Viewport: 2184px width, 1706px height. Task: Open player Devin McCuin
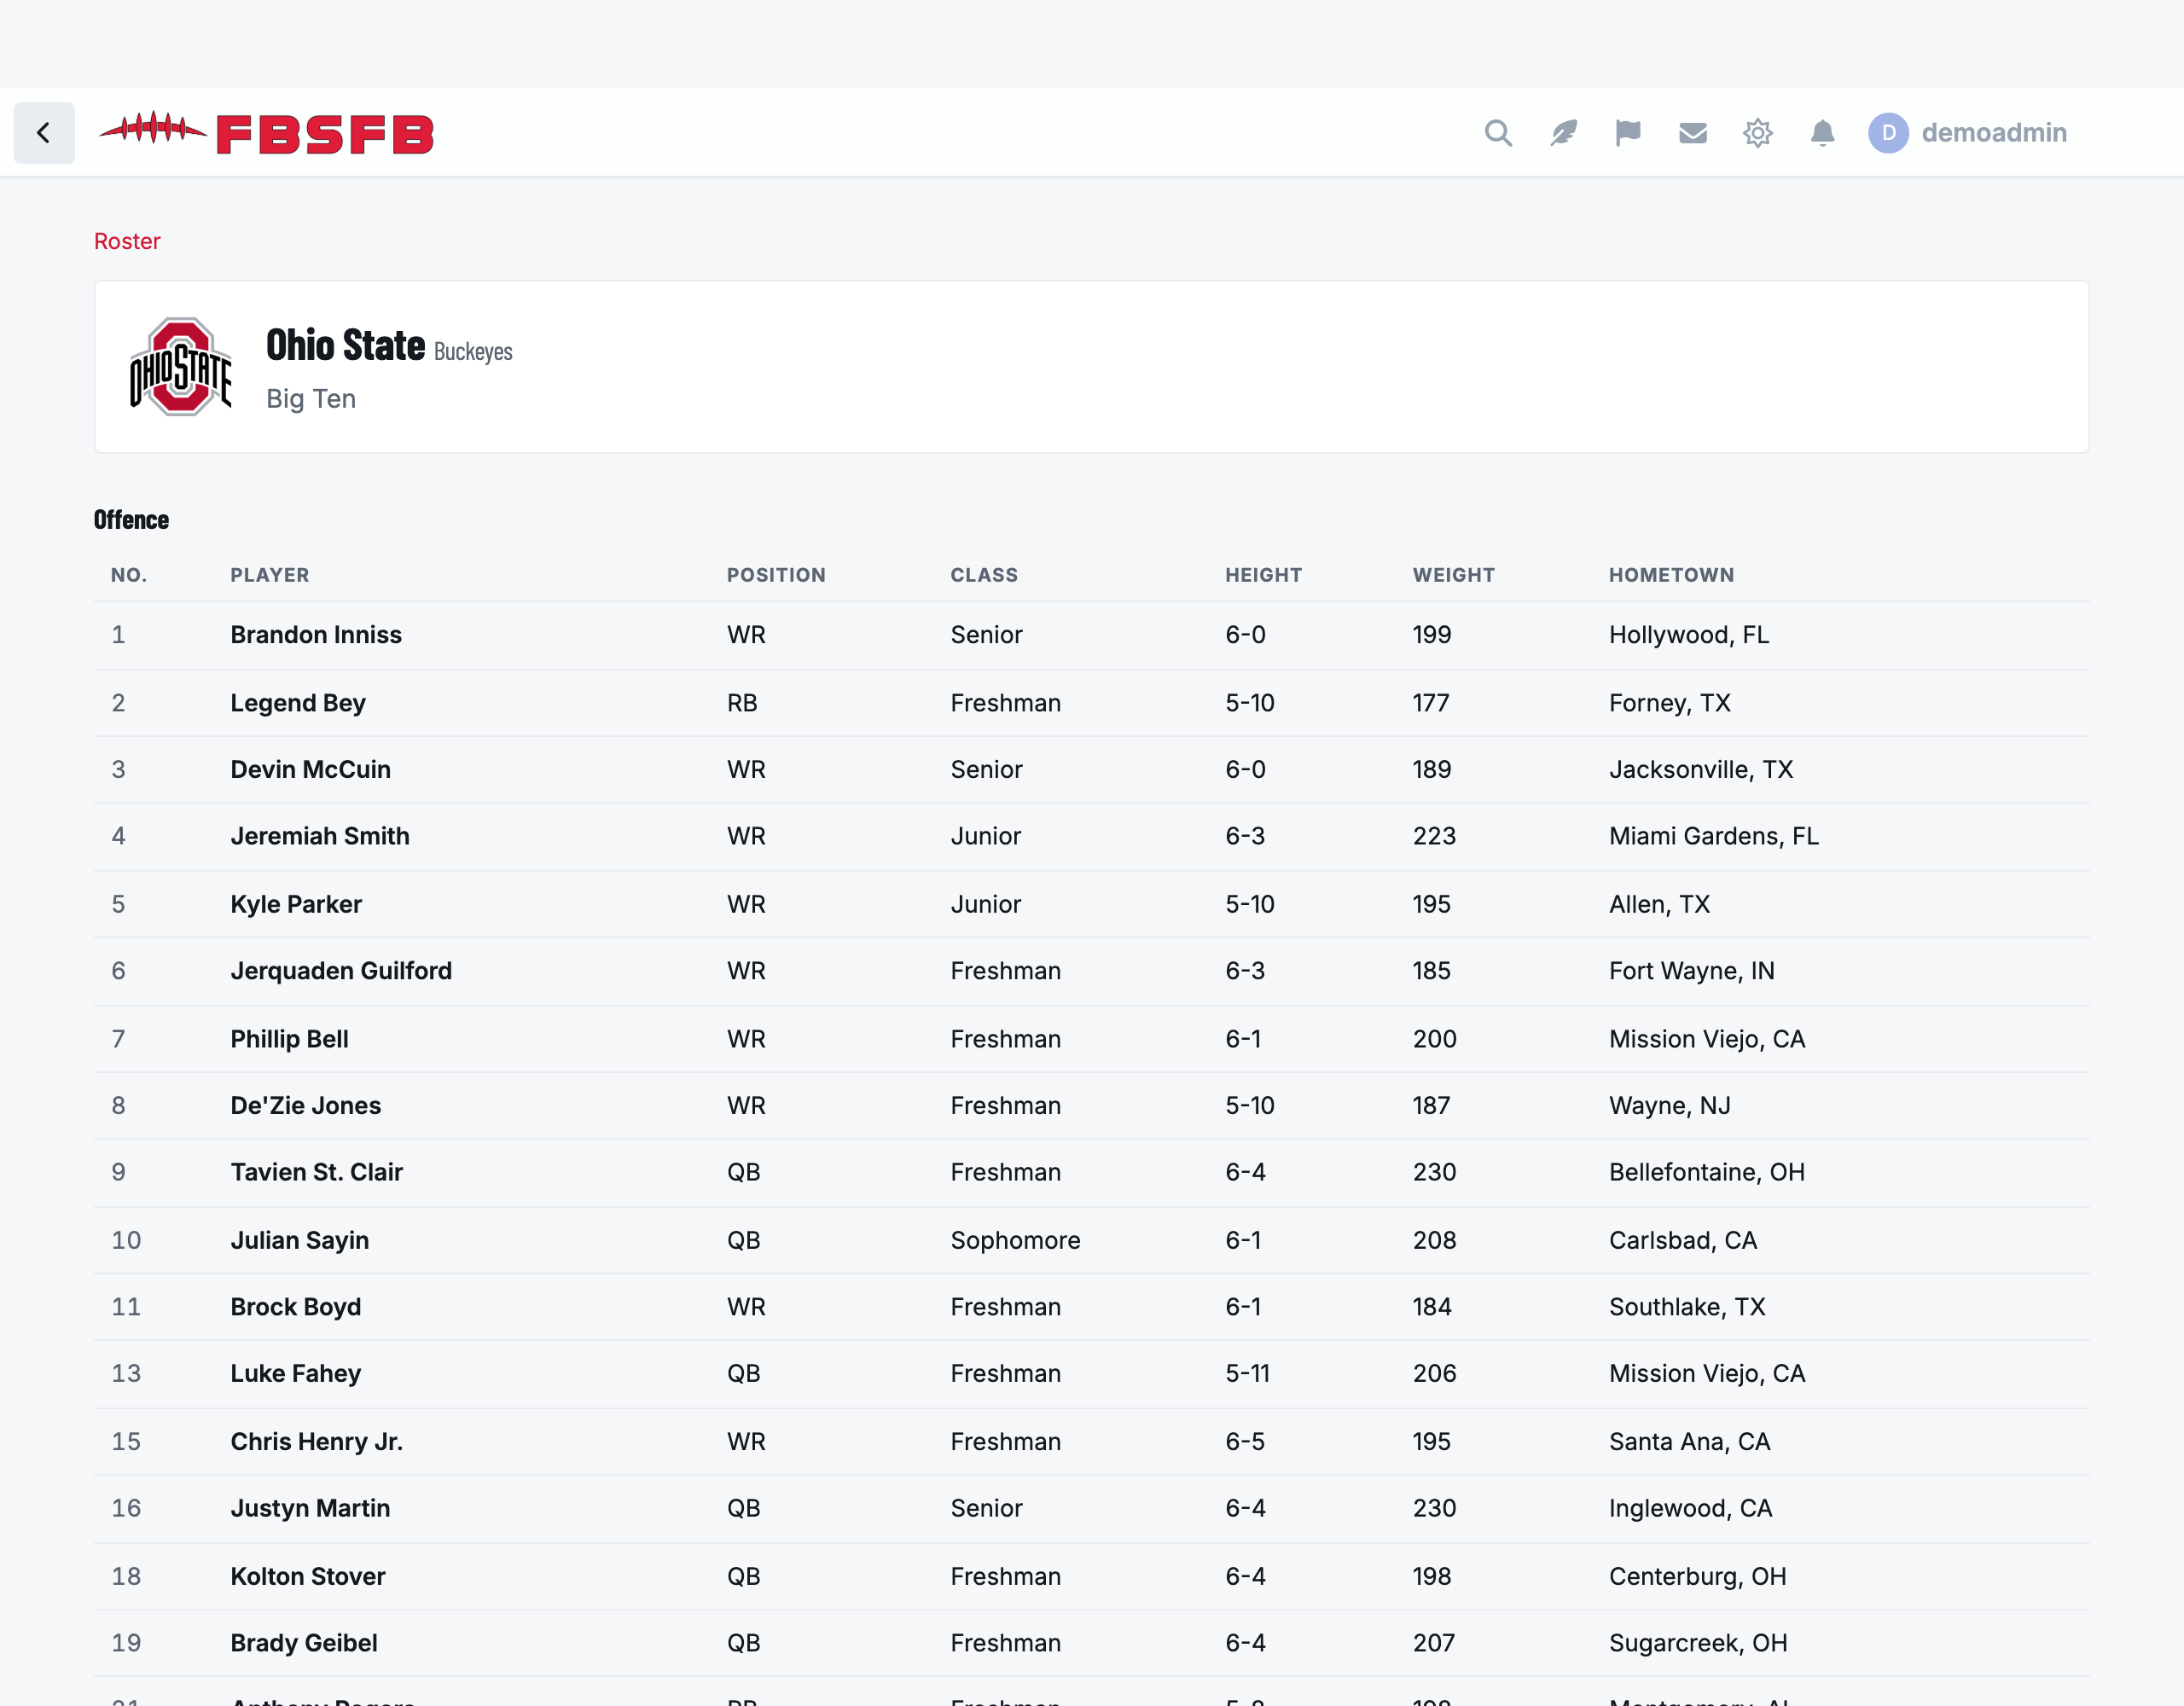pyautogui.click(x=310, y=769)
